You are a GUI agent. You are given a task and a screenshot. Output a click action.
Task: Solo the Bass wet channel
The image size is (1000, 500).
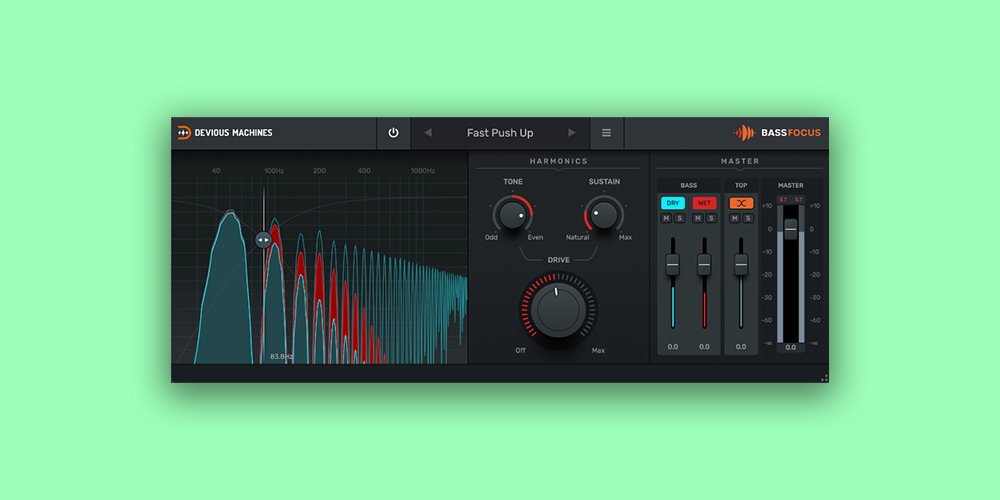pos(711,218)
